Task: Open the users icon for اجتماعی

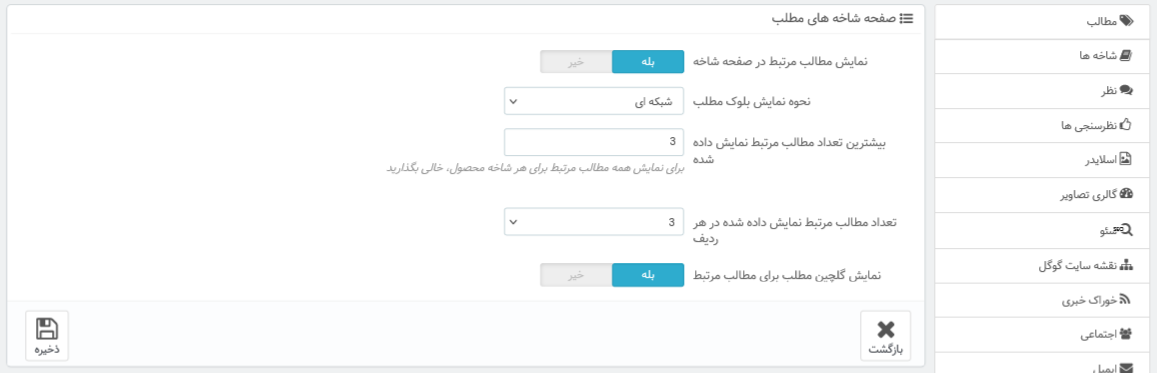Action: coord(1126,334)
